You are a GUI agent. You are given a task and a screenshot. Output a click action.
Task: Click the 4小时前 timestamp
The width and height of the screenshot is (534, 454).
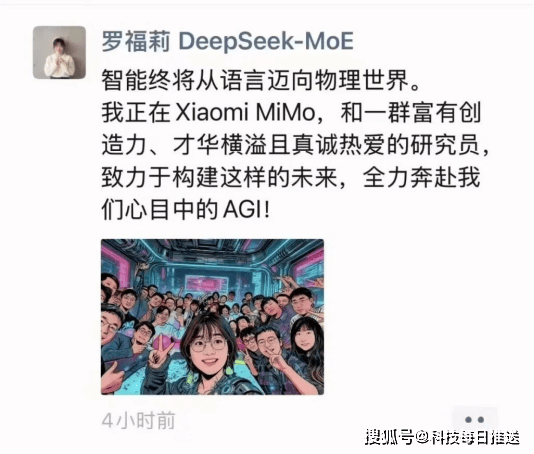139,421
